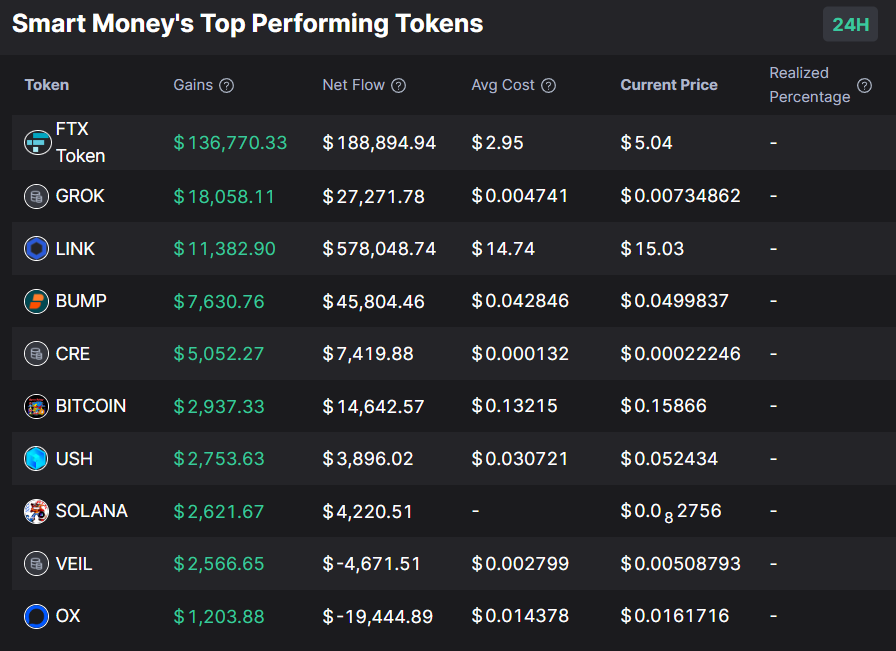Open the OX token name

click(68, 616)
